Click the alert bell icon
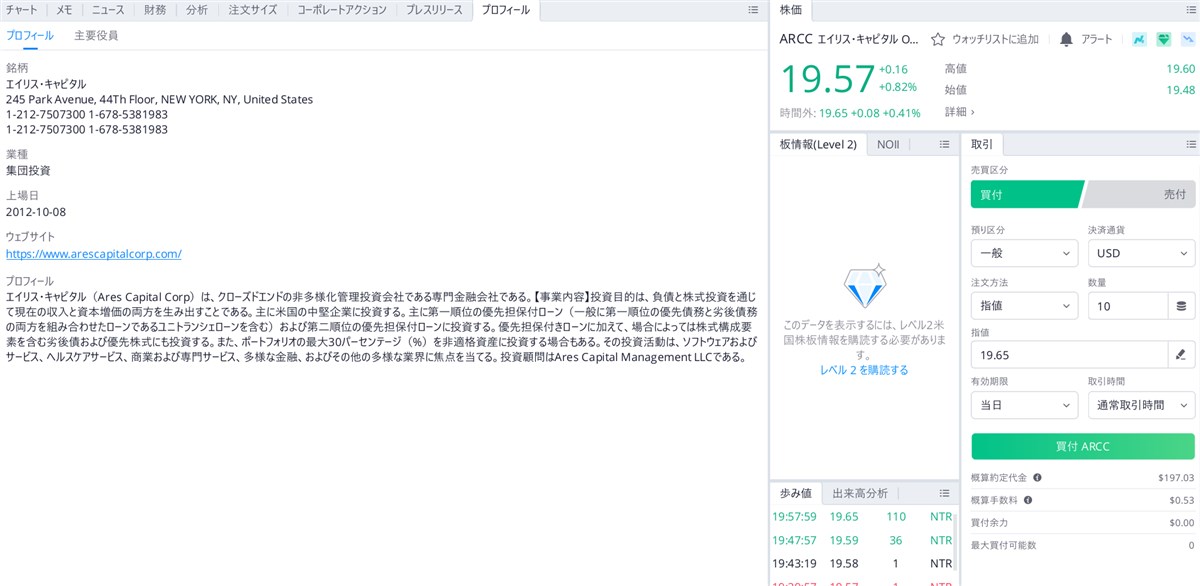 point(1066,40)
